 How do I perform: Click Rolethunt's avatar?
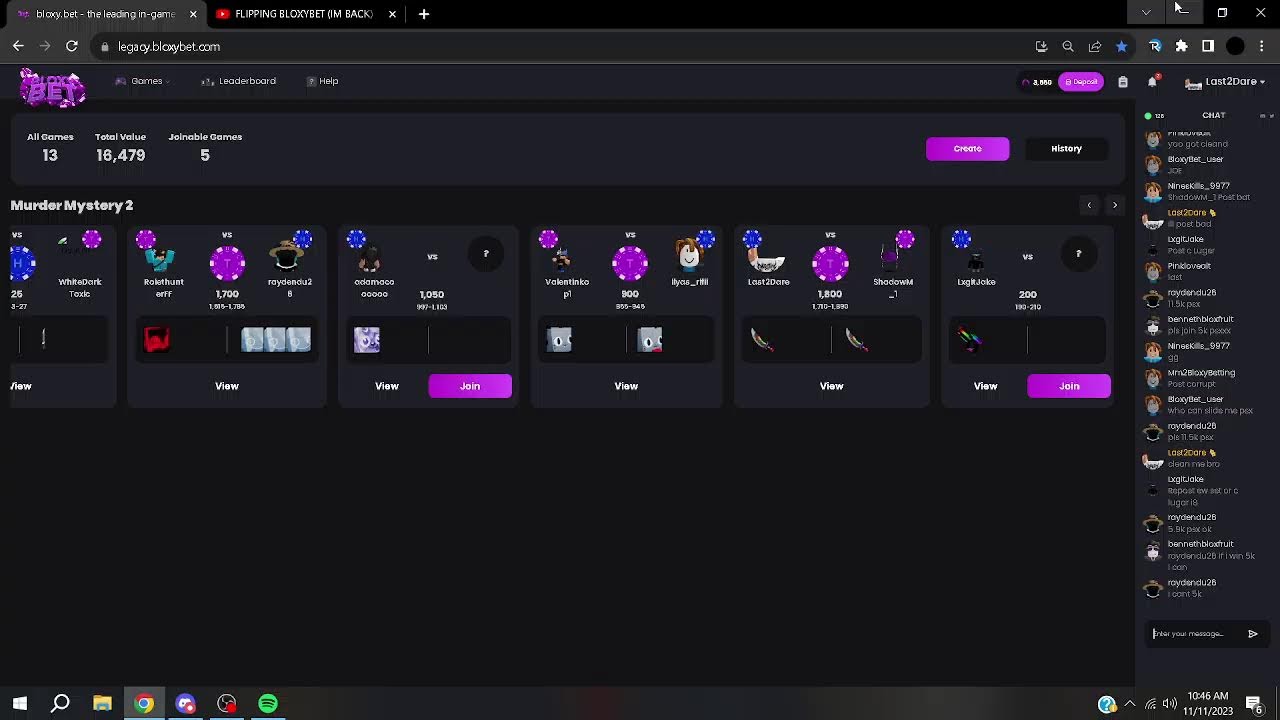(162, 258)
